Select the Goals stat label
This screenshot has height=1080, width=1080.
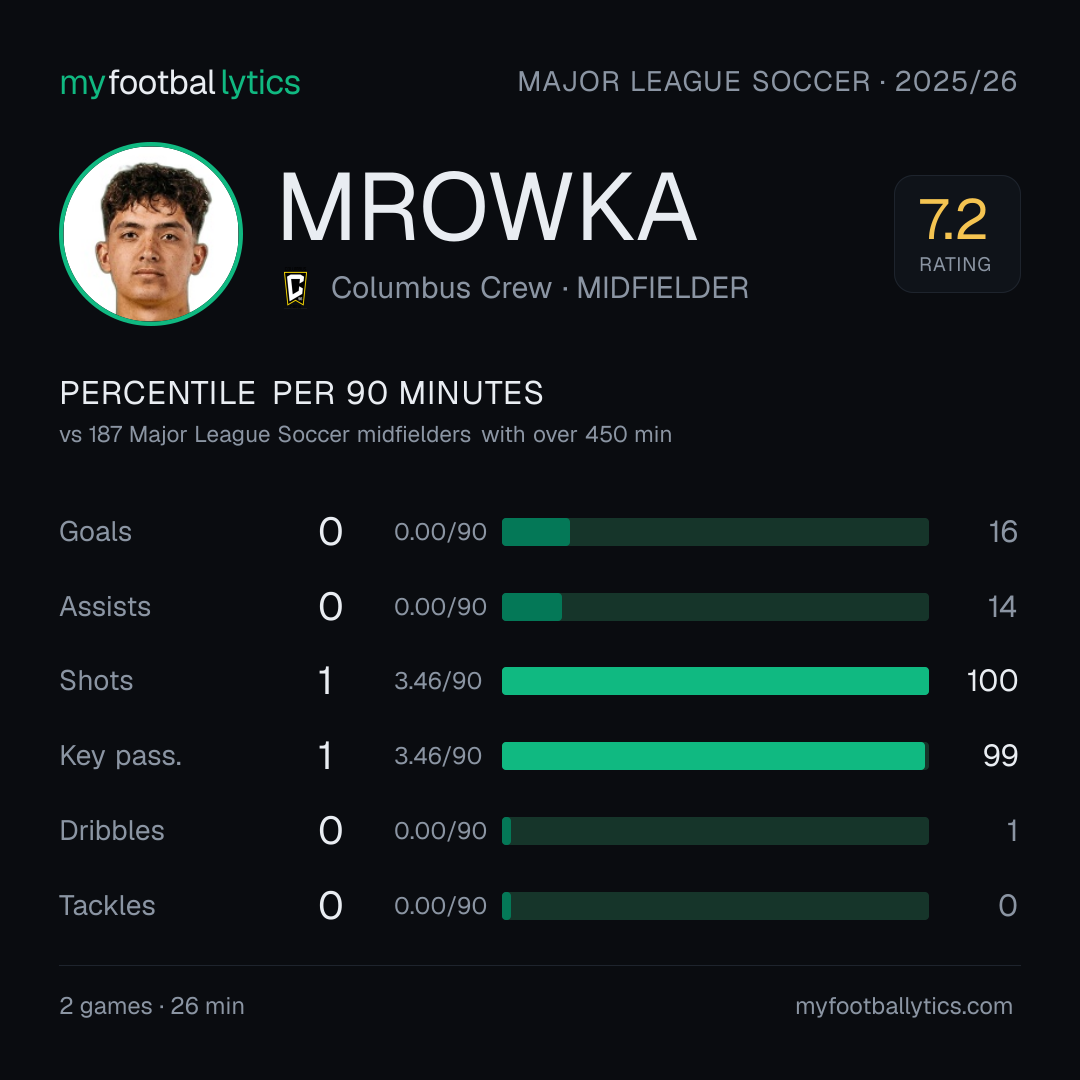point(95,532)
